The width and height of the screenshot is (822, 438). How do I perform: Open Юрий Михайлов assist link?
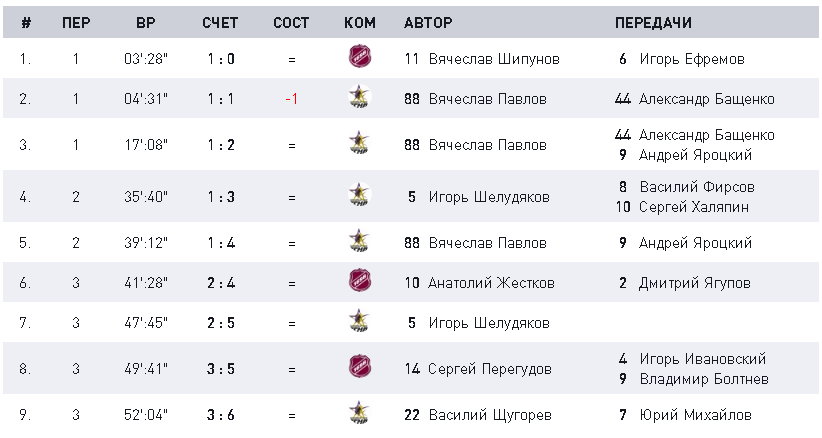pos(695,415)
